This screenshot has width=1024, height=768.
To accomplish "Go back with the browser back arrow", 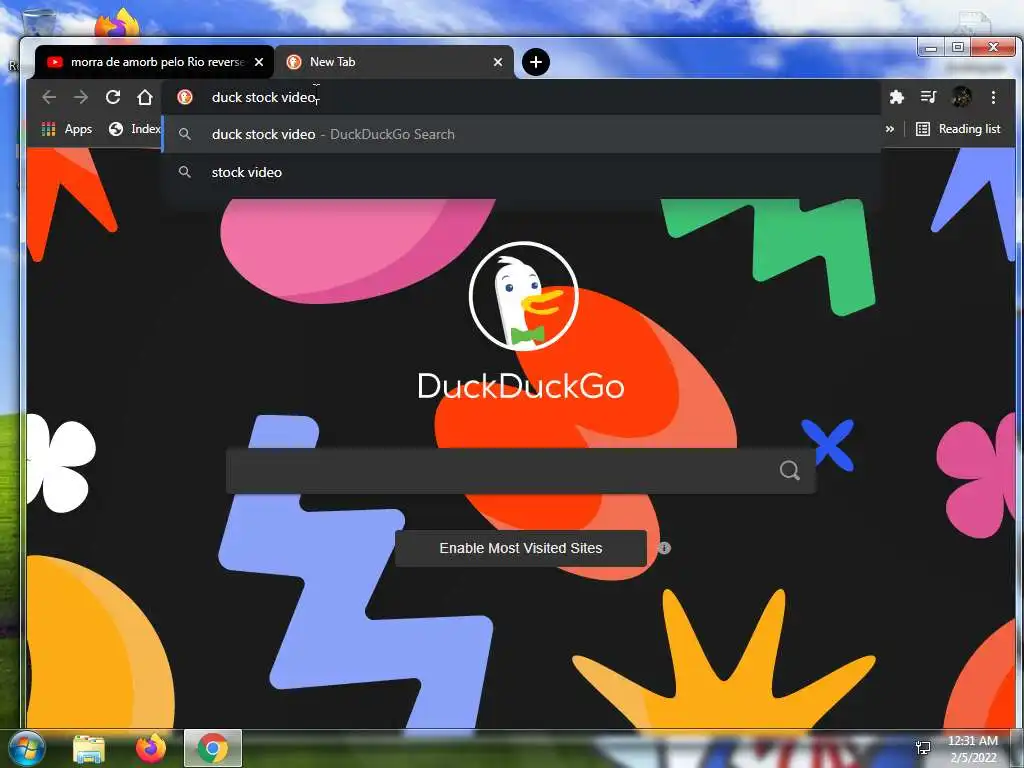I will [49, 97].
